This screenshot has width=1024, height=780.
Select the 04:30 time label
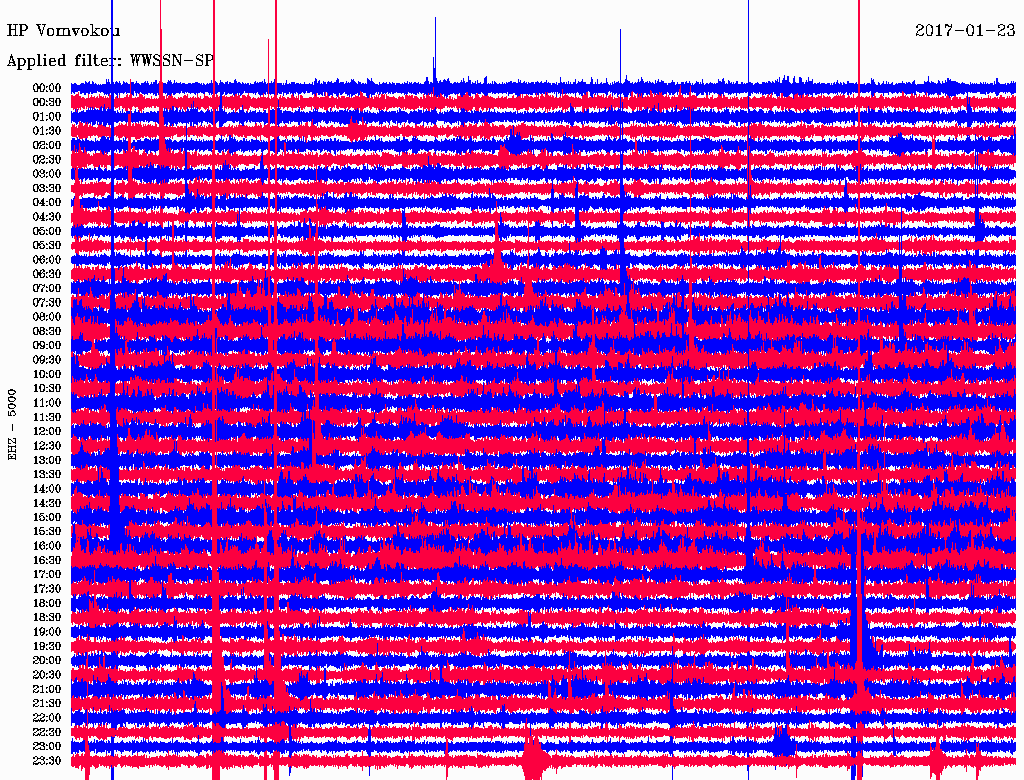(x=47, y=217)
